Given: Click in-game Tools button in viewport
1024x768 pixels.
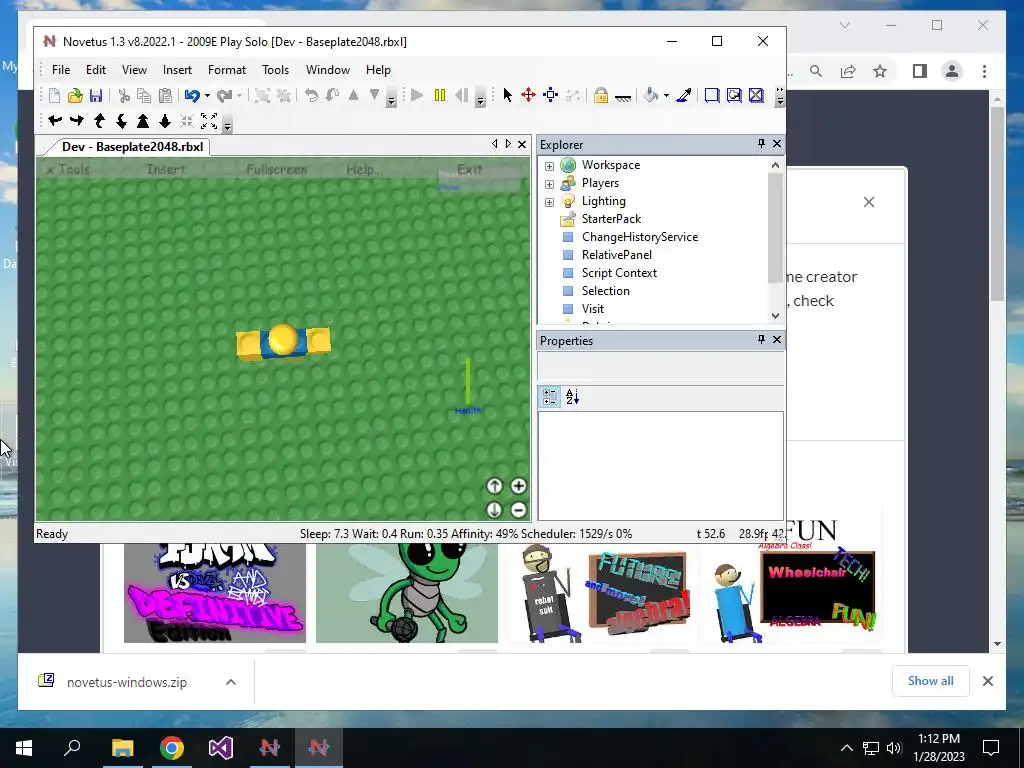Looking at the screenshot, I should coord(68,169).
